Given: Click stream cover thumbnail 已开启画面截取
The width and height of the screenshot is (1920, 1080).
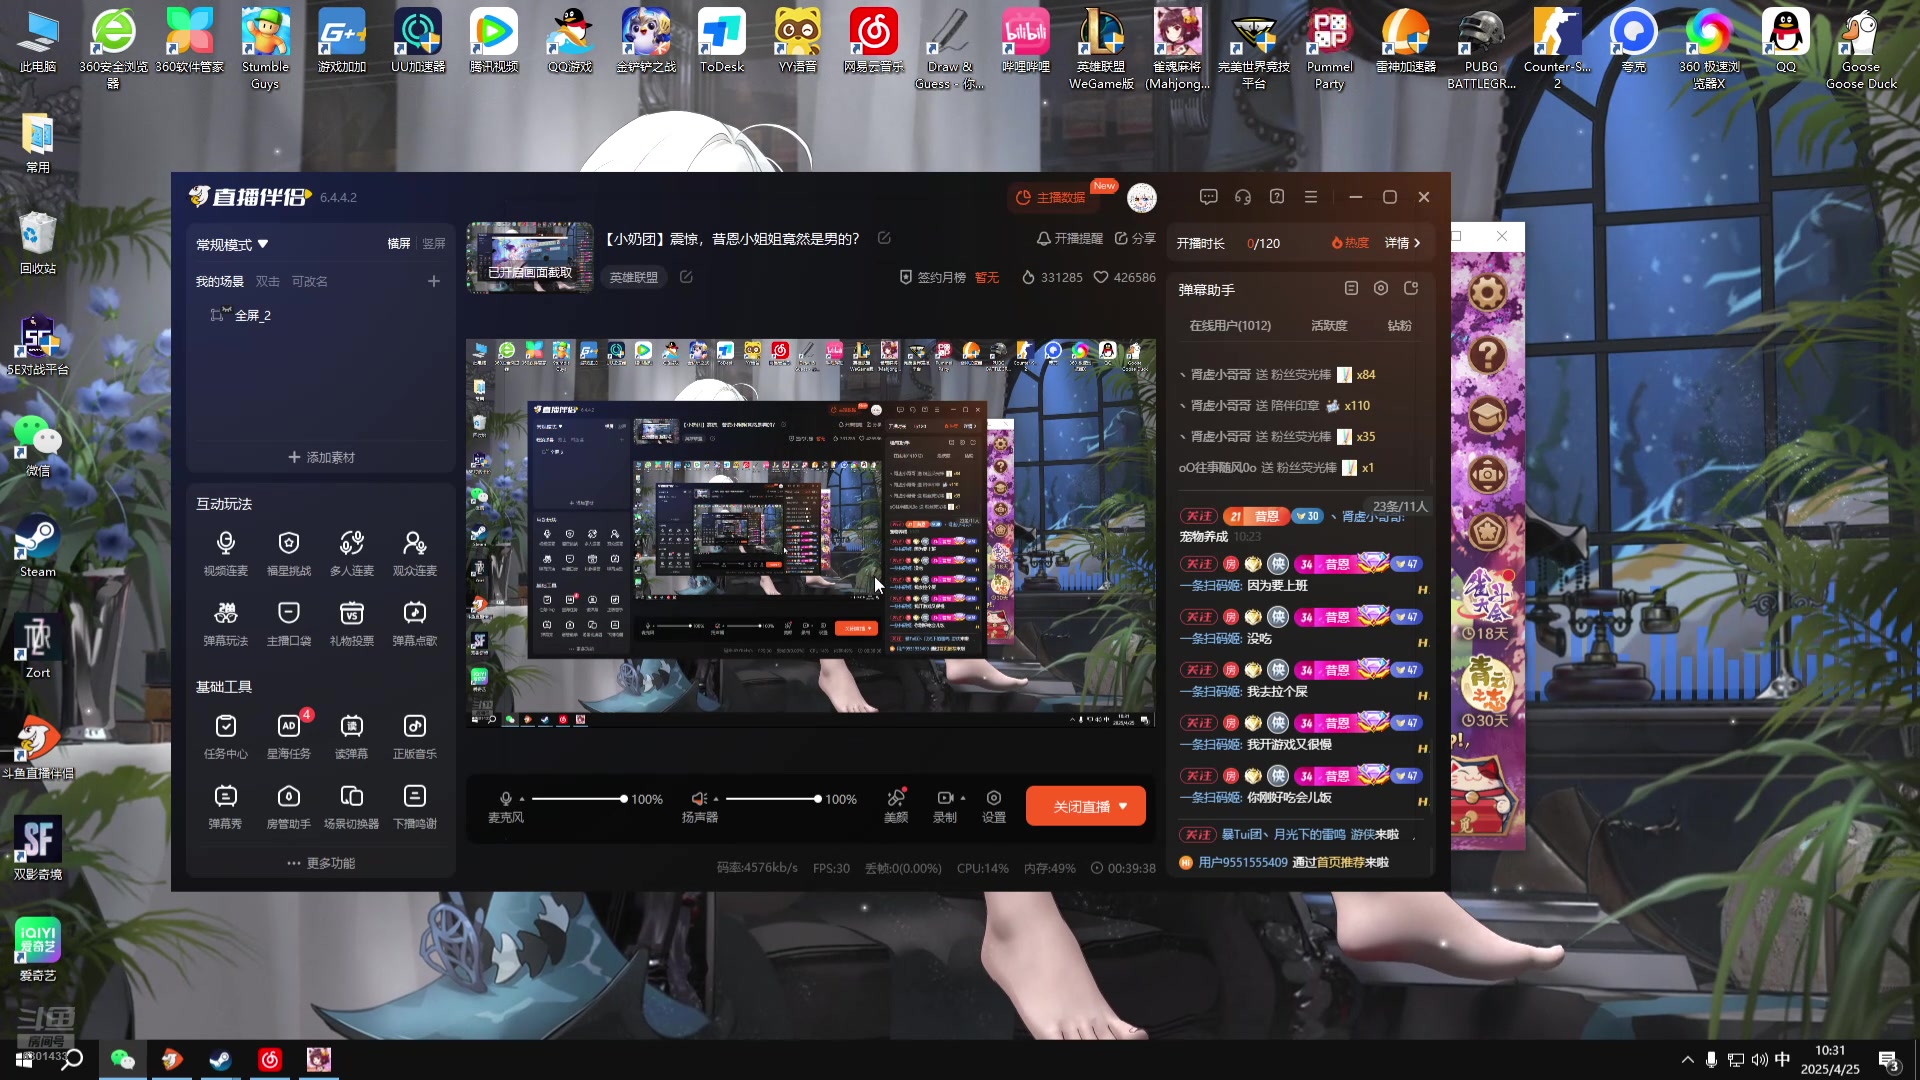Looking at the screenshot, I should pyautogui.click(x=530, y=257).
